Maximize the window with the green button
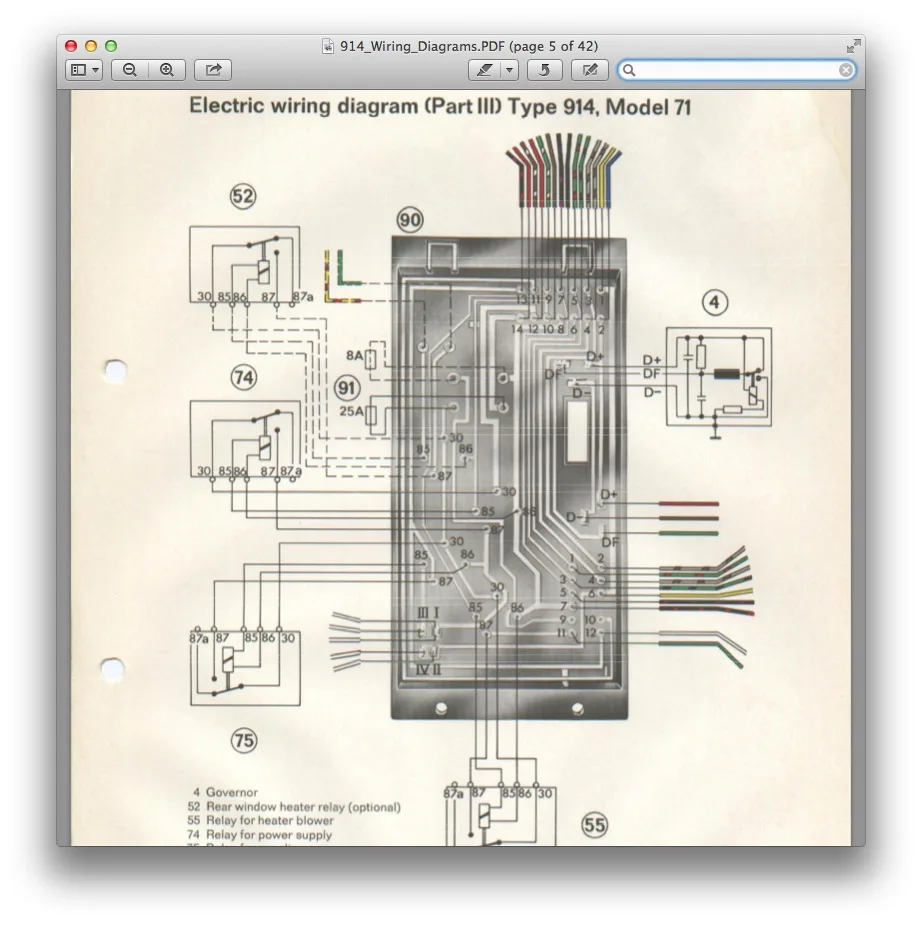Screen dimensions: 922x925 (x=111, y=46)
